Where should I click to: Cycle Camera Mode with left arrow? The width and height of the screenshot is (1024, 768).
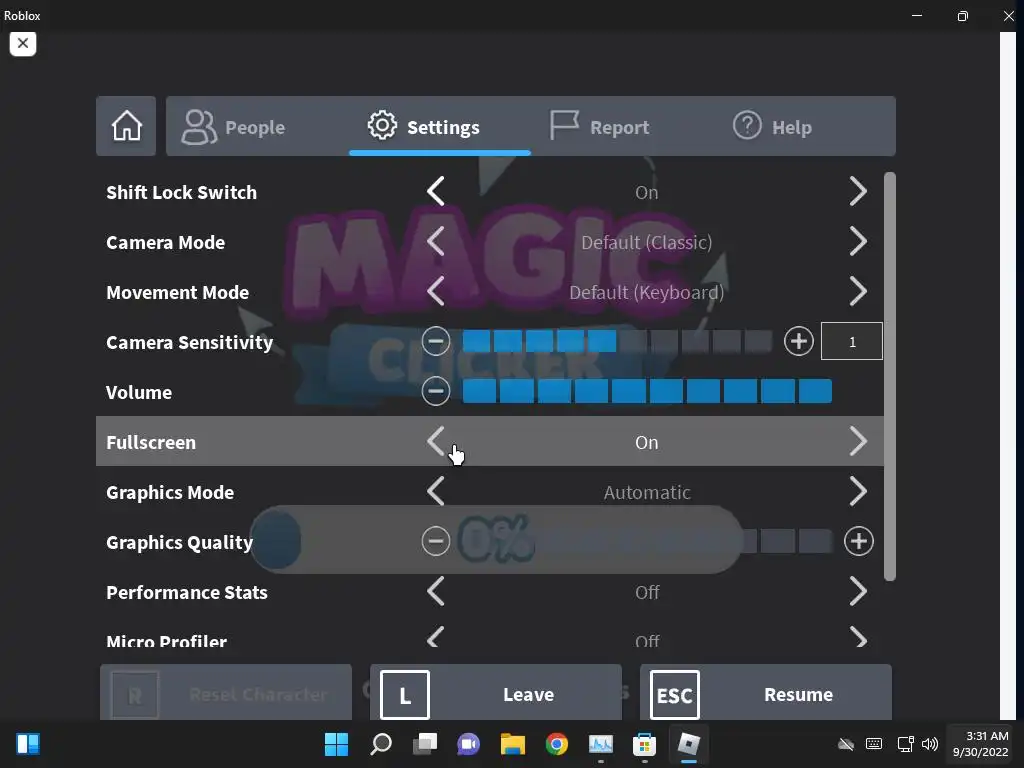[x=436, y=242]
